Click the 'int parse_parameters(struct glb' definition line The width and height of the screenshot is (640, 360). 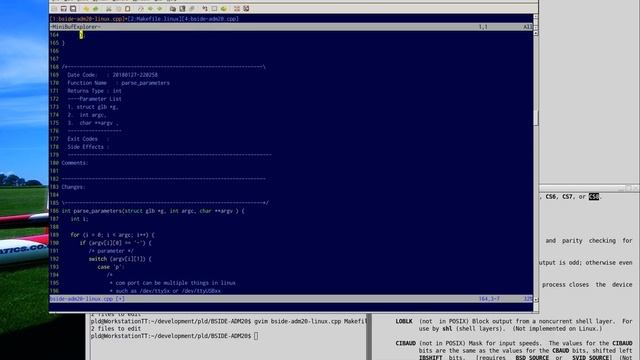pos(153,211)
